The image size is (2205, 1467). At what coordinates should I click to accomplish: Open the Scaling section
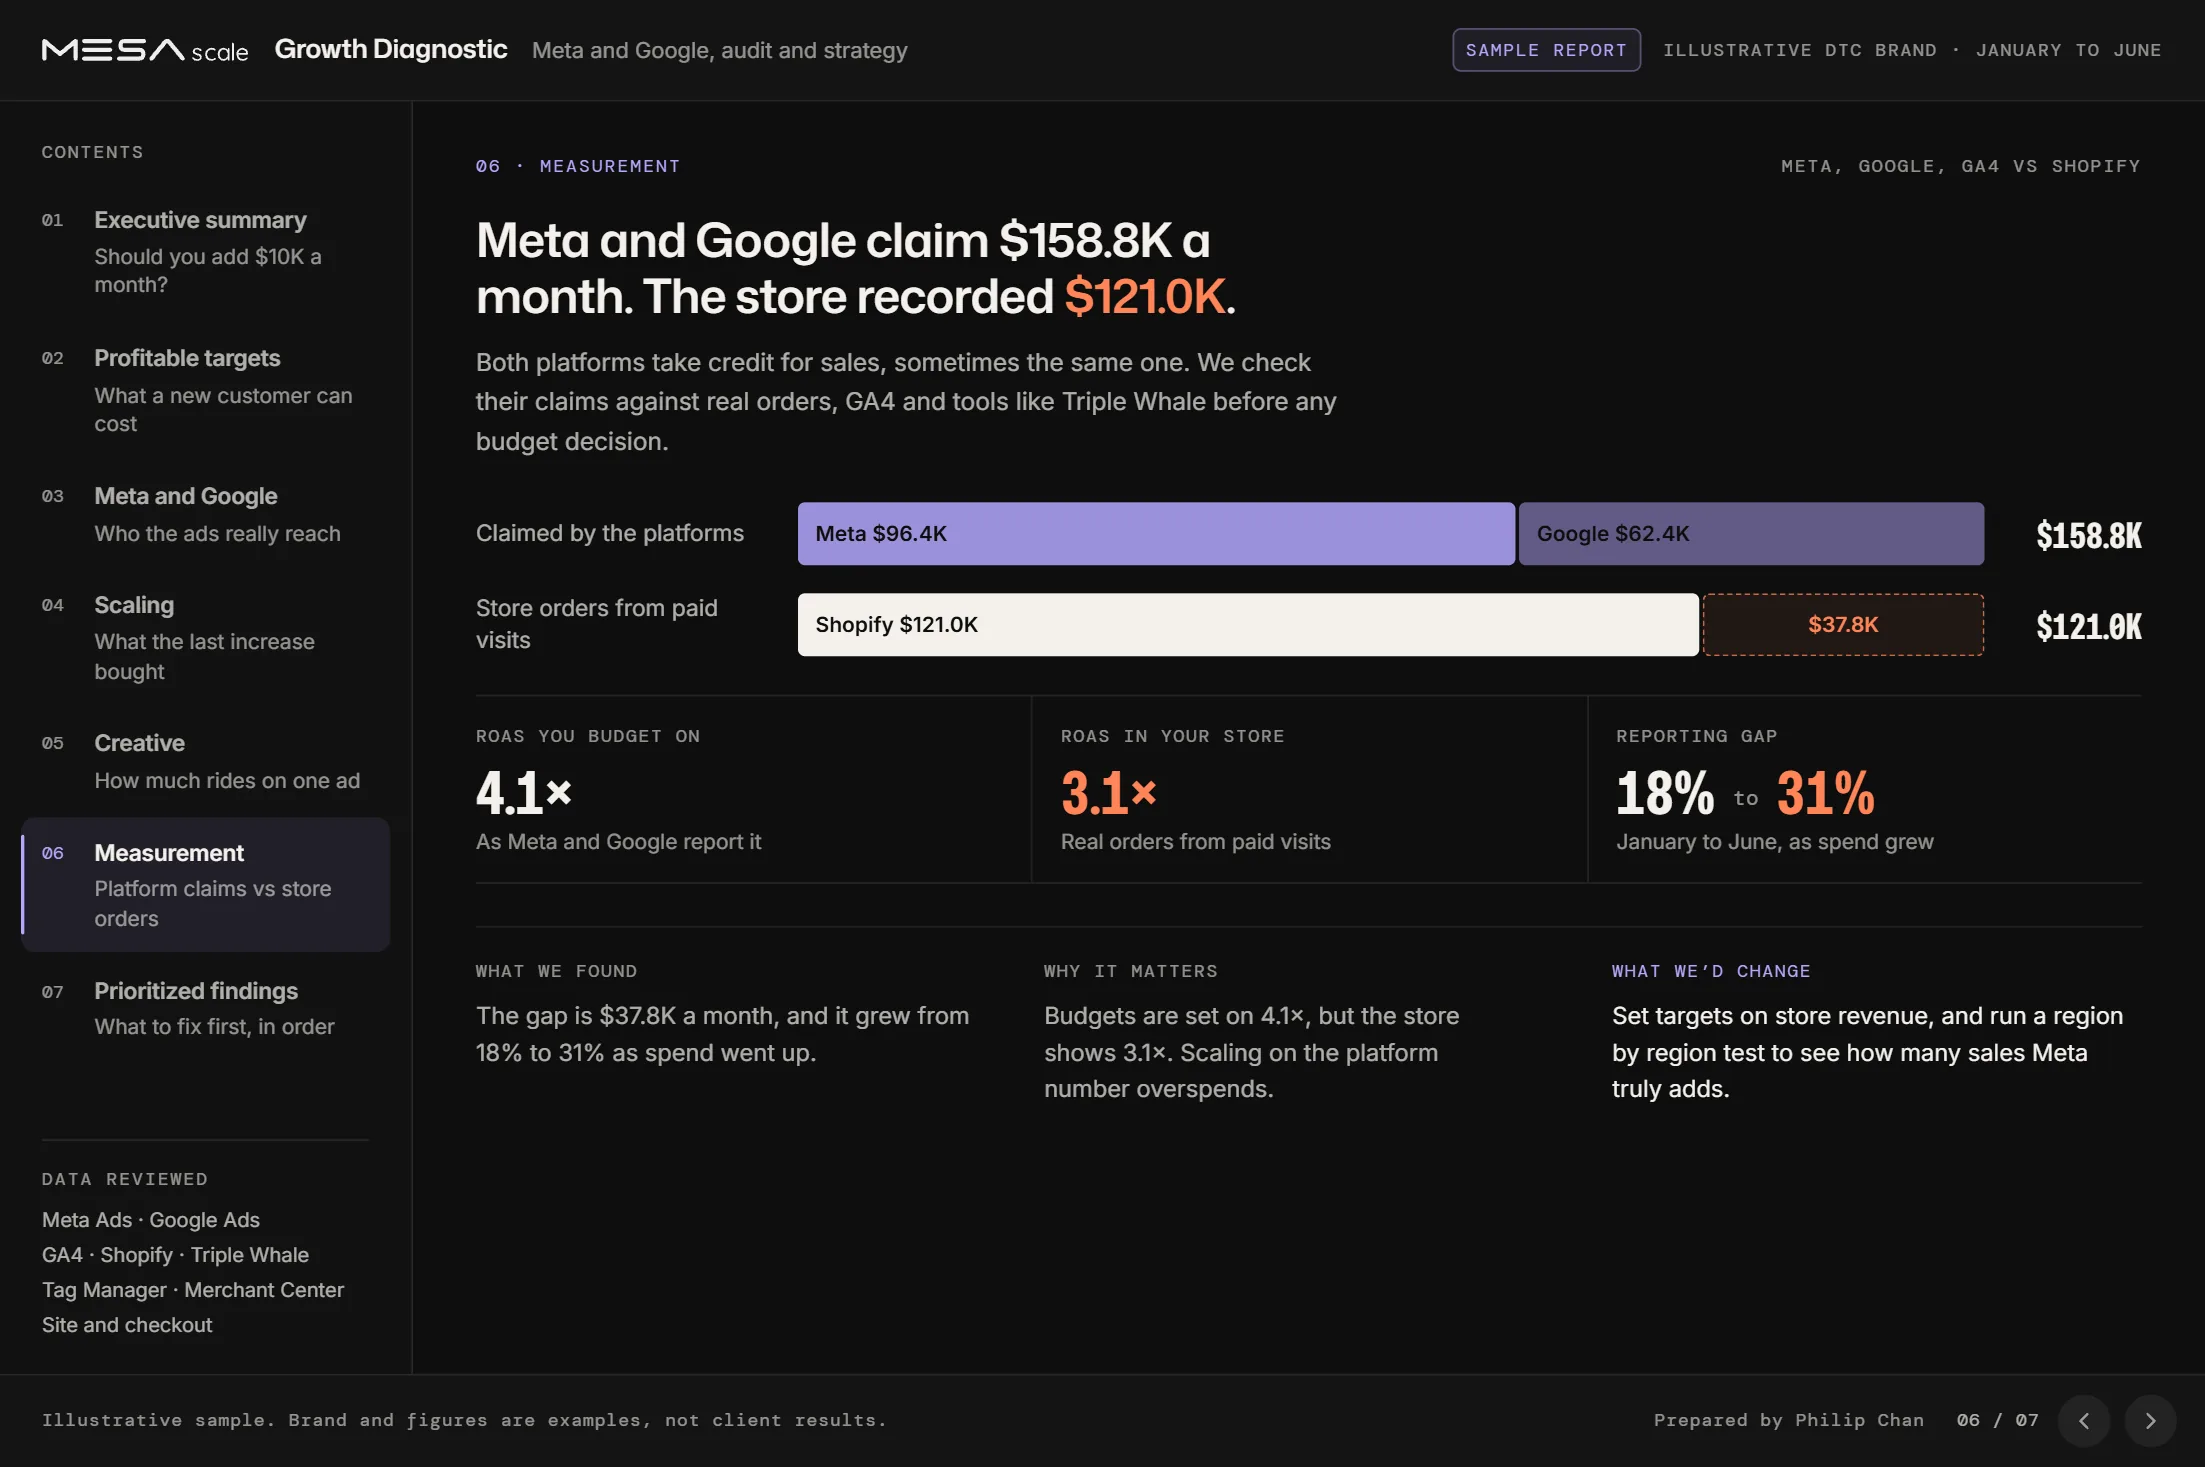(205, 638)
